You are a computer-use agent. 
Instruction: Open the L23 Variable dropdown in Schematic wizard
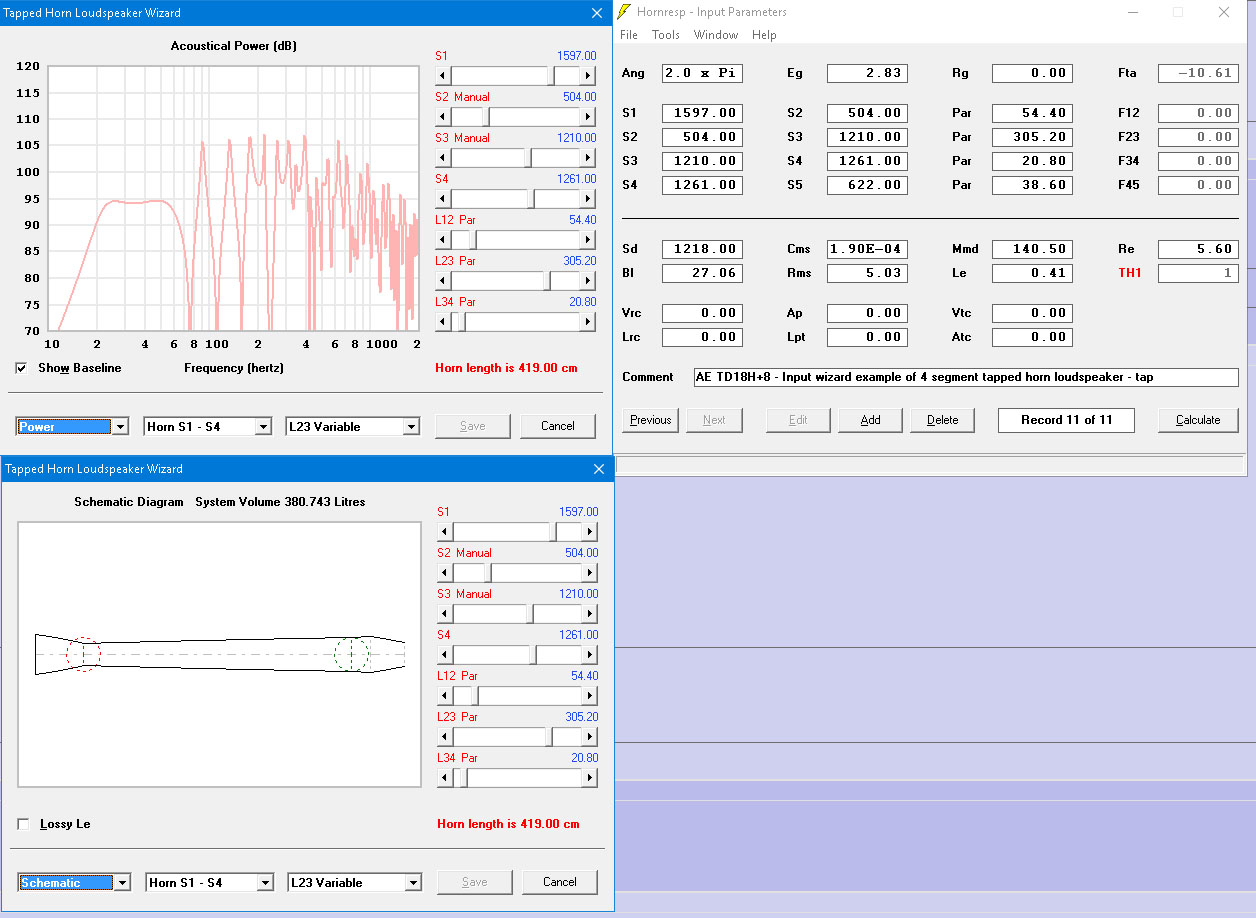pos(411,883)
